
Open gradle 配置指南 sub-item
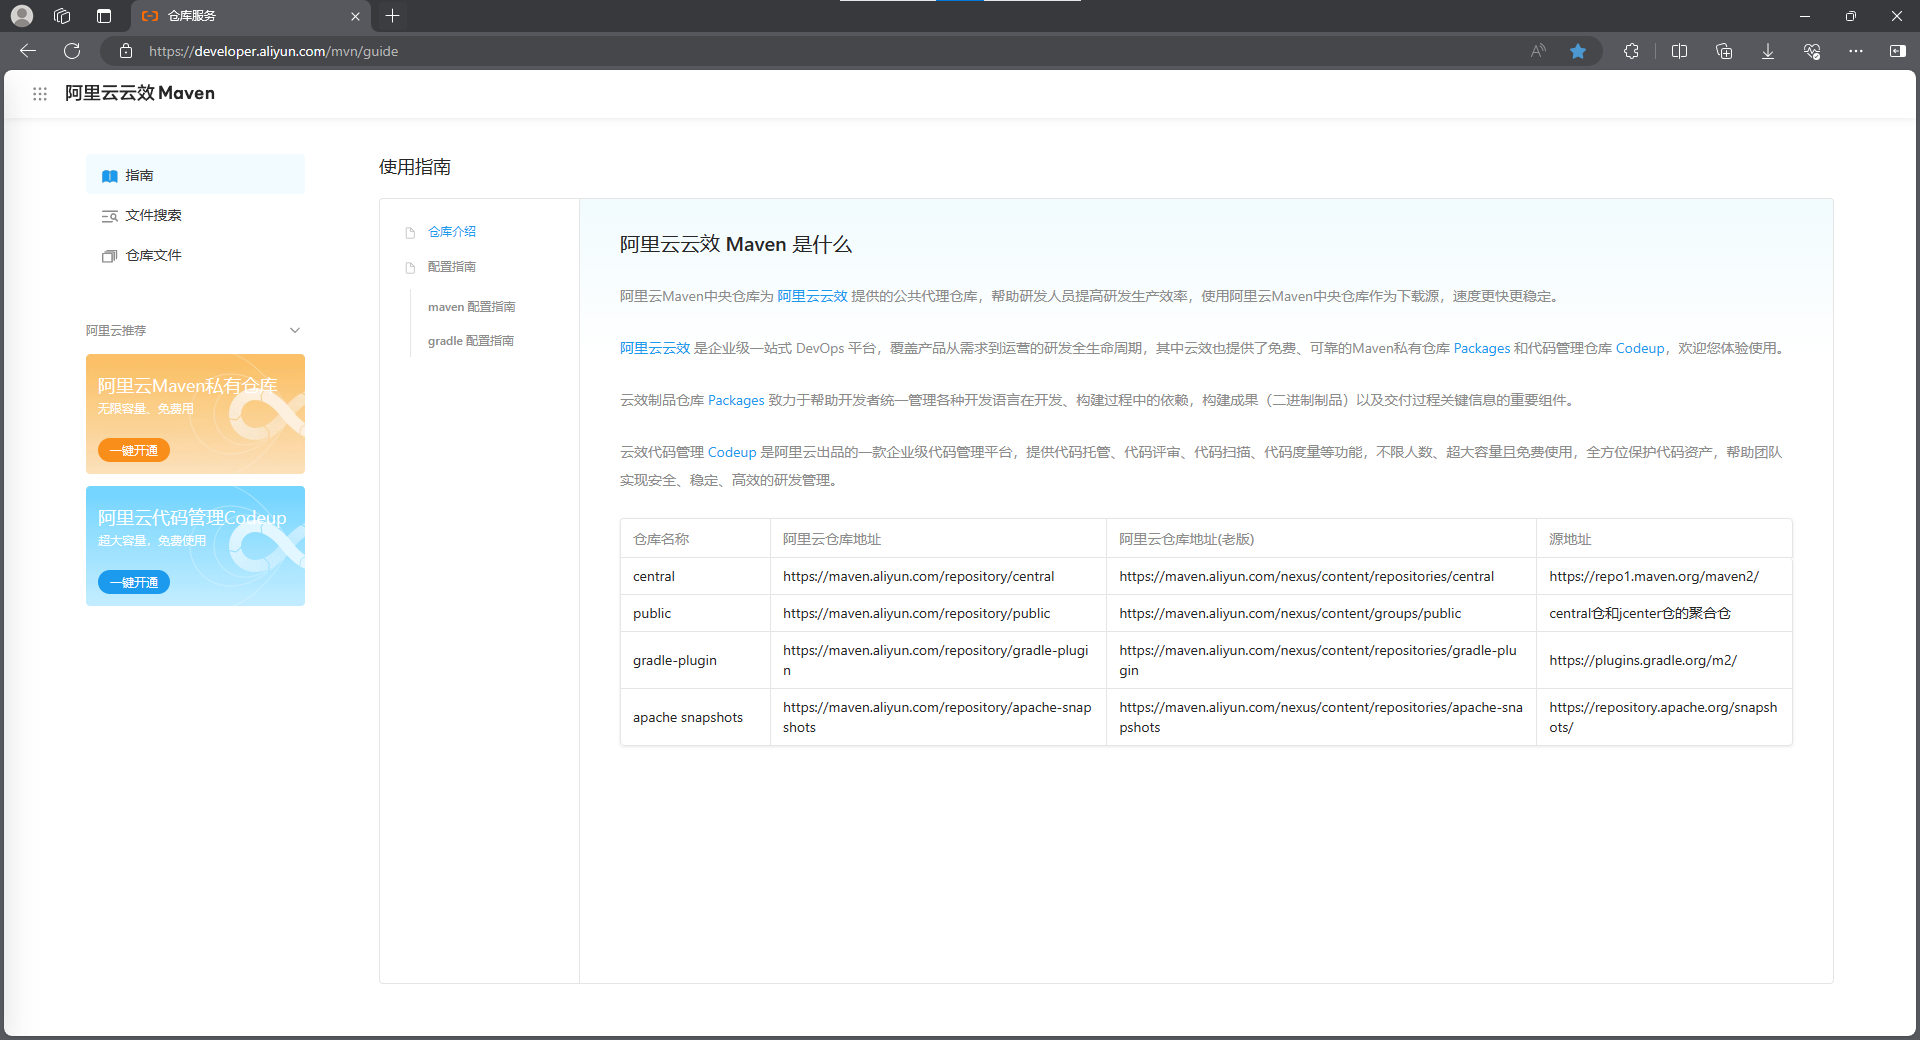point(471,340)
